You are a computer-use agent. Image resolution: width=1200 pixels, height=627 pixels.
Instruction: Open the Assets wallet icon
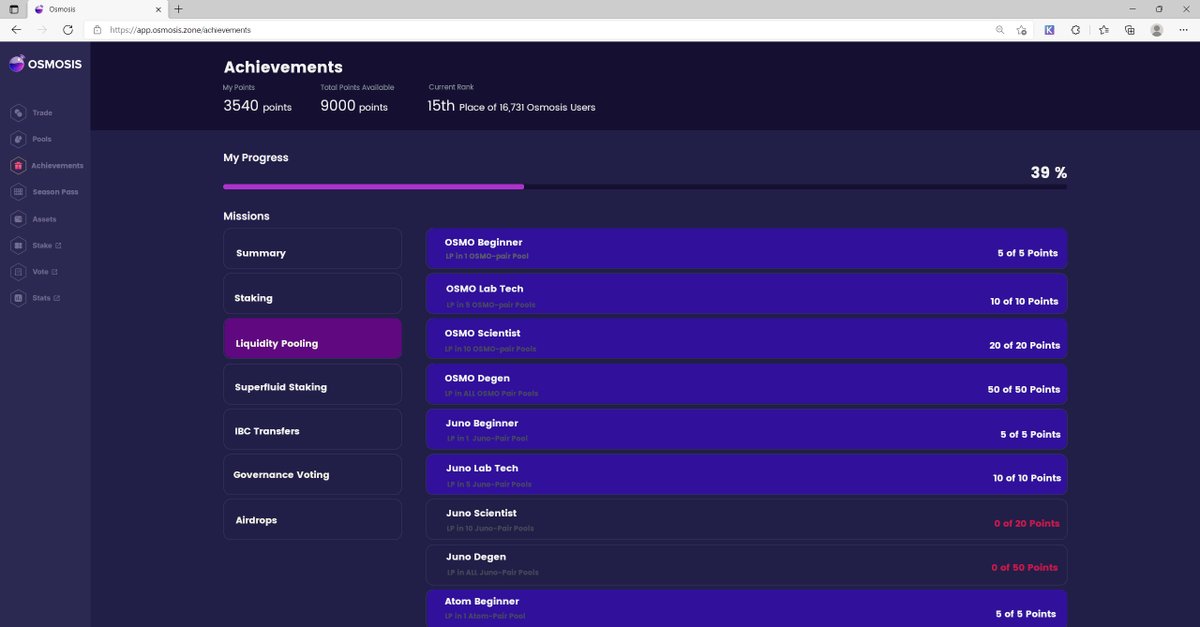click(18, 219)
